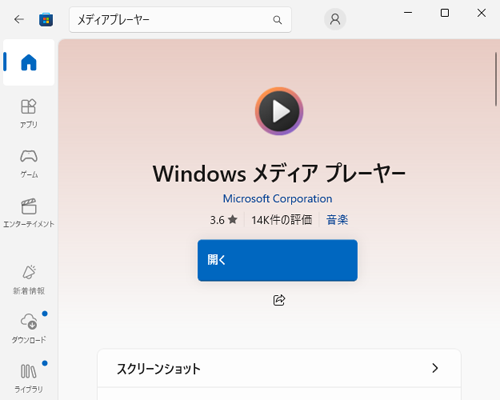The height and width of the screenshot is (400, 500).
Task: Minimize the Microsoft Store window
Action: [408, 13]
